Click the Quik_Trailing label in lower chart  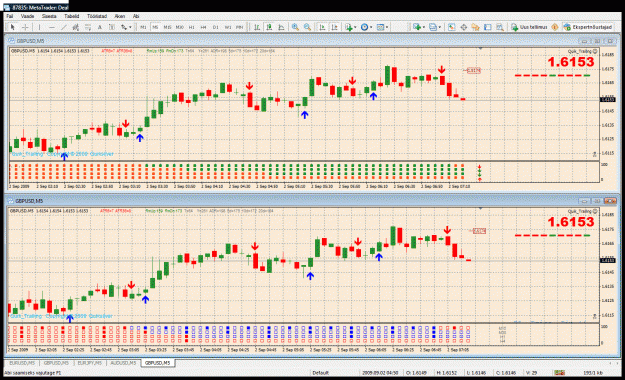pyautogui.click(x=582, y=211)
